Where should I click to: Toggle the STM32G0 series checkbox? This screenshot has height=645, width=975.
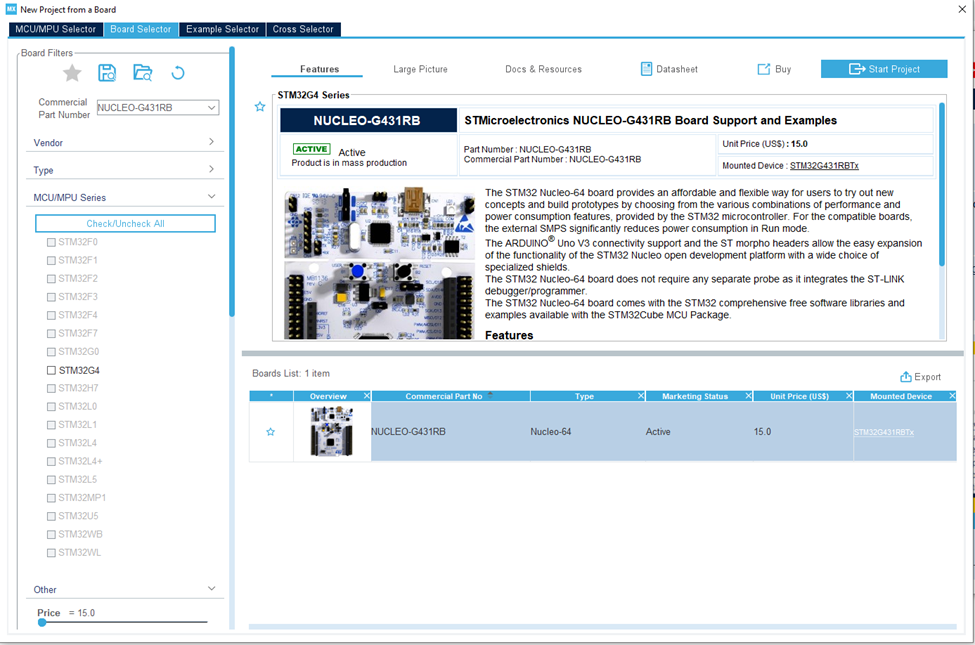pos(52,352)
